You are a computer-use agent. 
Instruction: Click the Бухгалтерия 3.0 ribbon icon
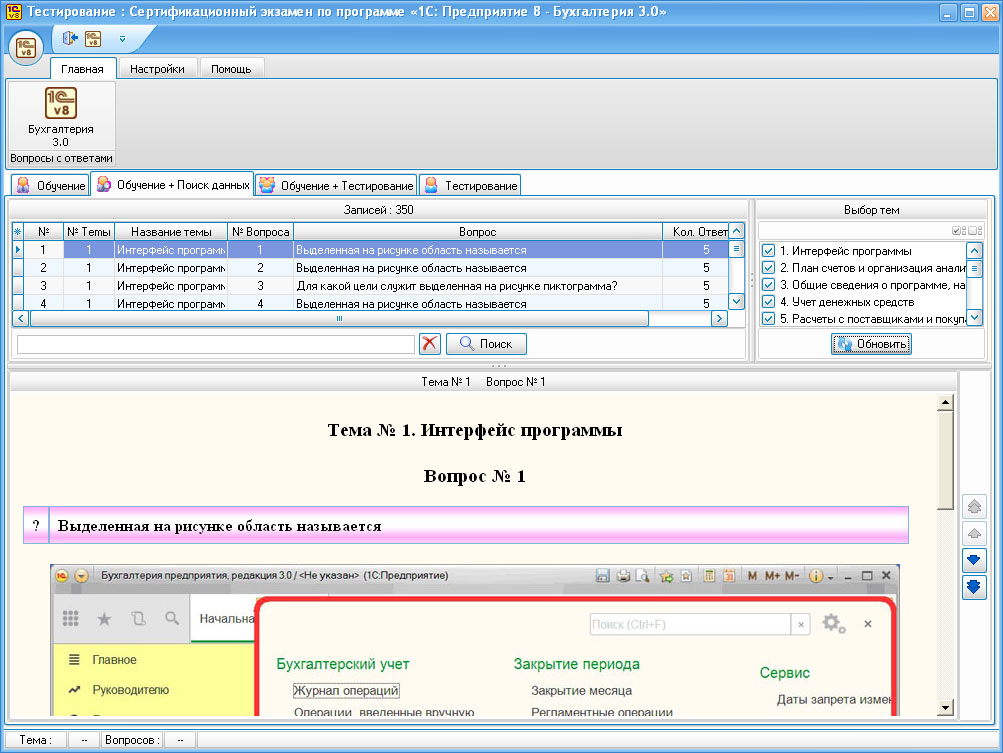click(x=61, y=105)
